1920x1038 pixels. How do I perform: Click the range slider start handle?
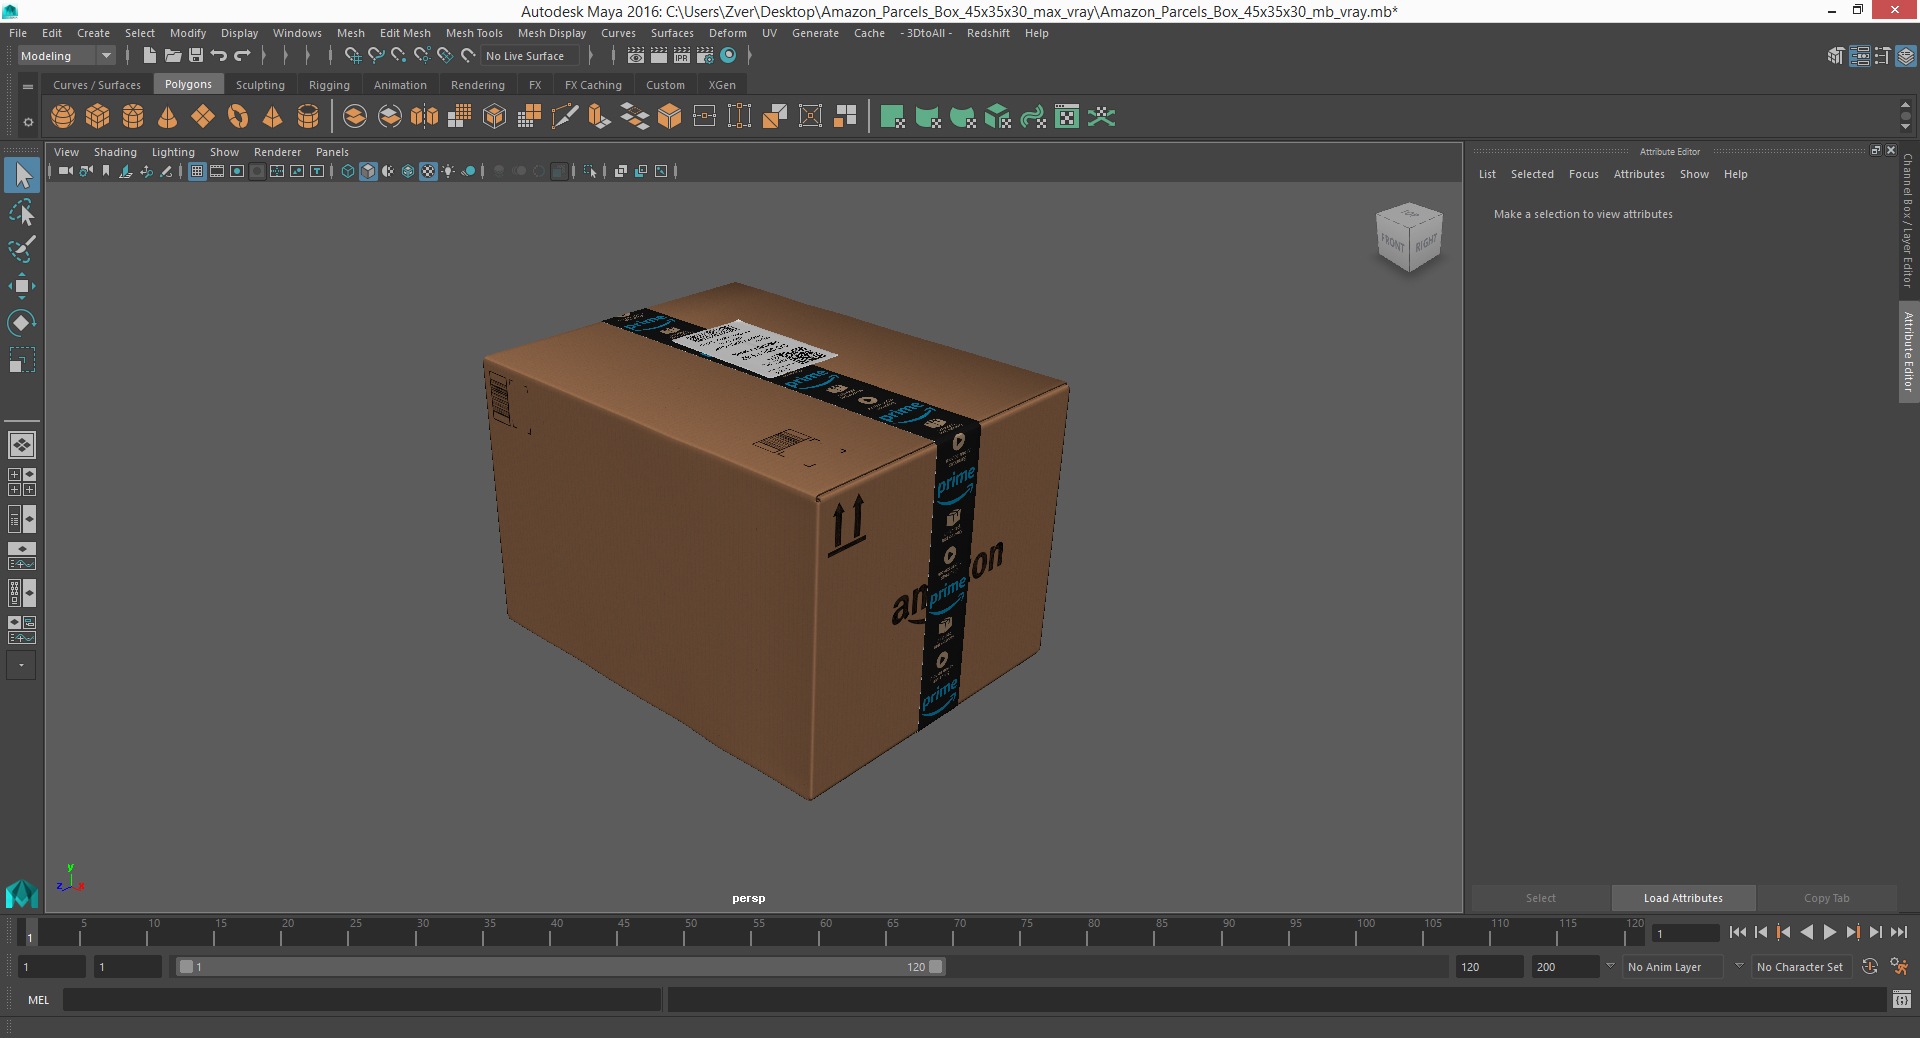(x=186, y=967)
